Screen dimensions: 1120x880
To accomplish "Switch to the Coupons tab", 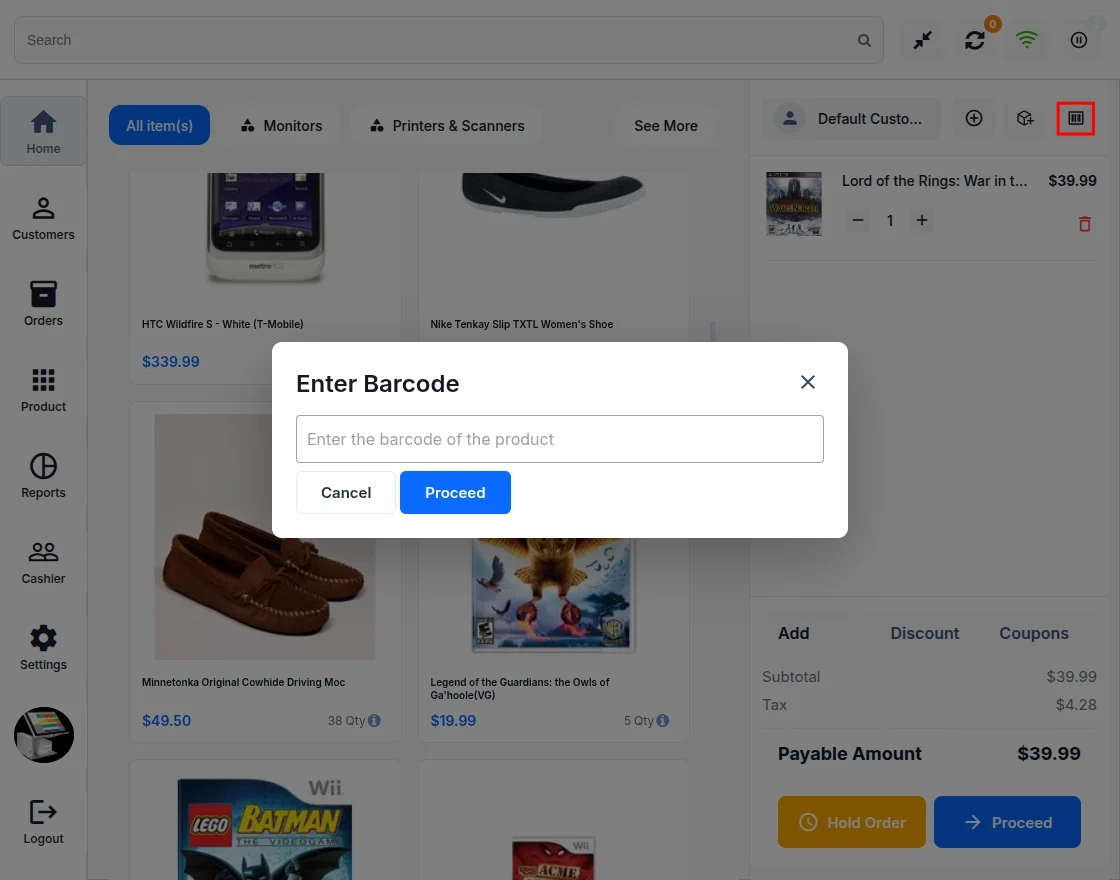I will click(1034, 633).
